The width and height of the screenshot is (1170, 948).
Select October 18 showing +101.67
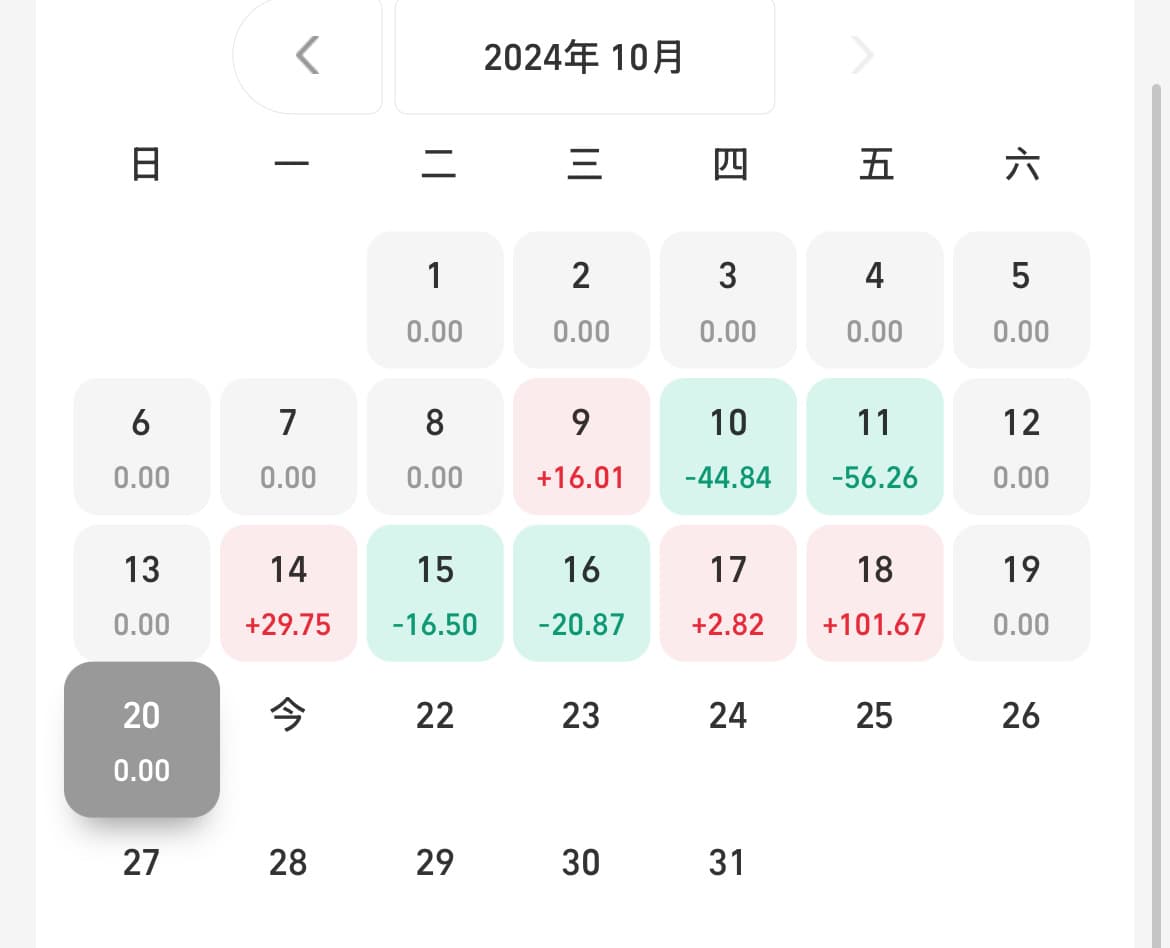tap(874, 594)
